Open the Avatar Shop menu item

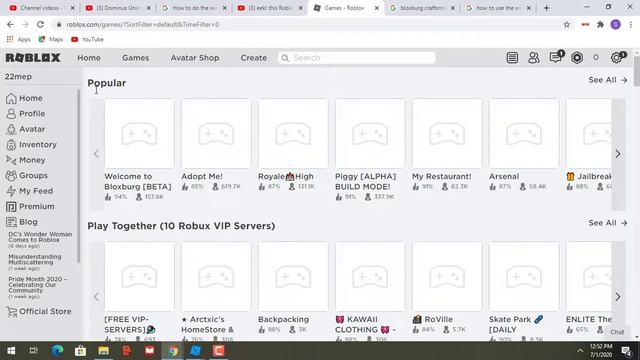[x=195, y=58]
